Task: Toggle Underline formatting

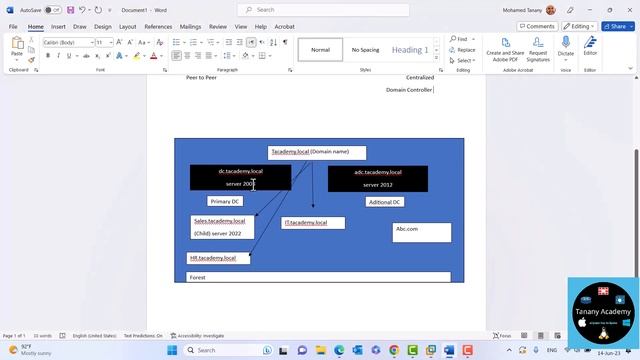Action: click(69, 56)
